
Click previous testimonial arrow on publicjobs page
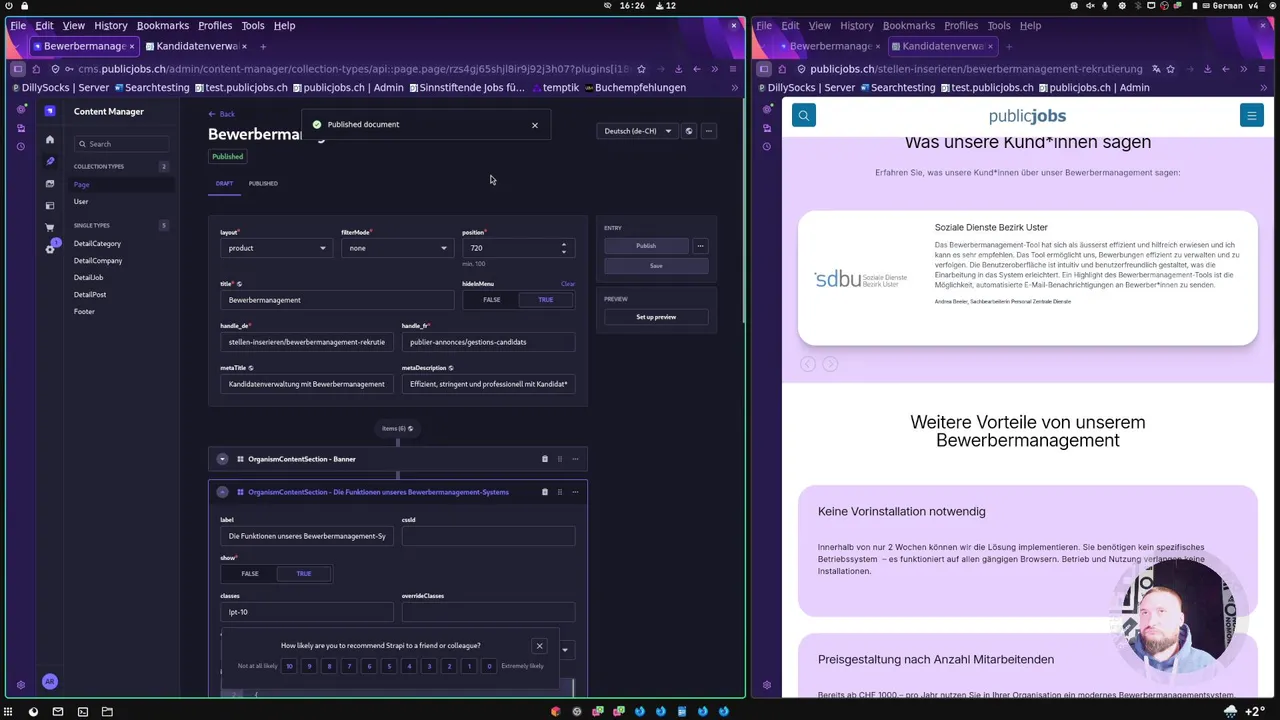click(x=808, y=364)
